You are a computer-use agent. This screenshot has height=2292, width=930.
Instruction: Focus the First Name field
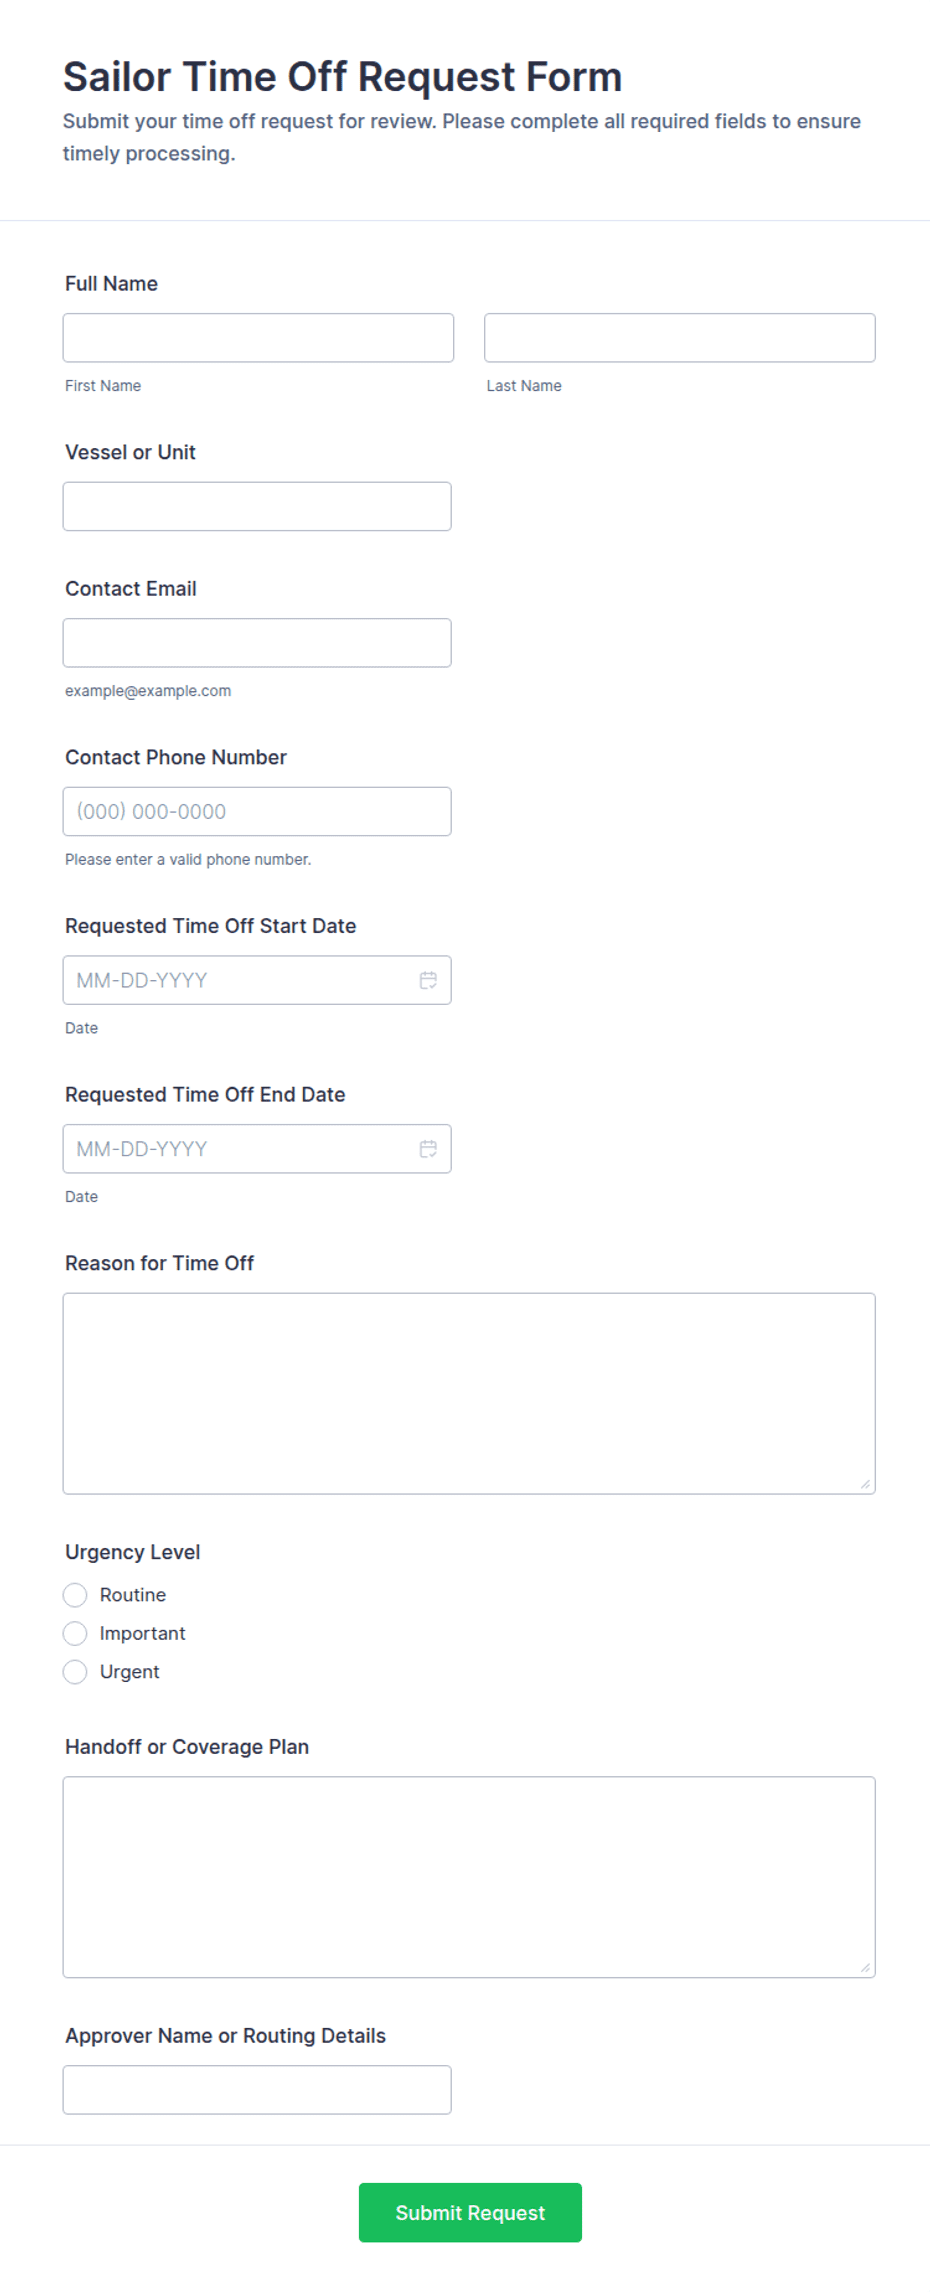[x=258, y=338]
